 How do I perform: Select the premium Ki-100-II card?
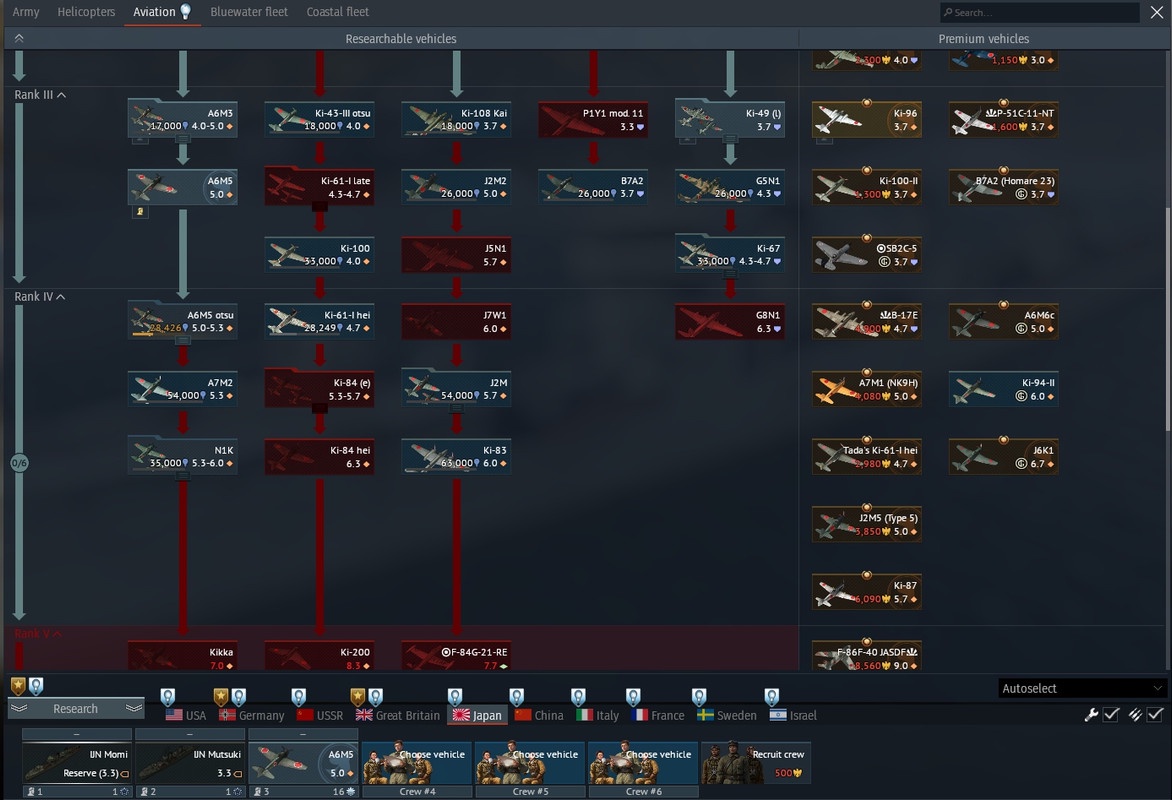pyautogui.click(x=866, y=187)
